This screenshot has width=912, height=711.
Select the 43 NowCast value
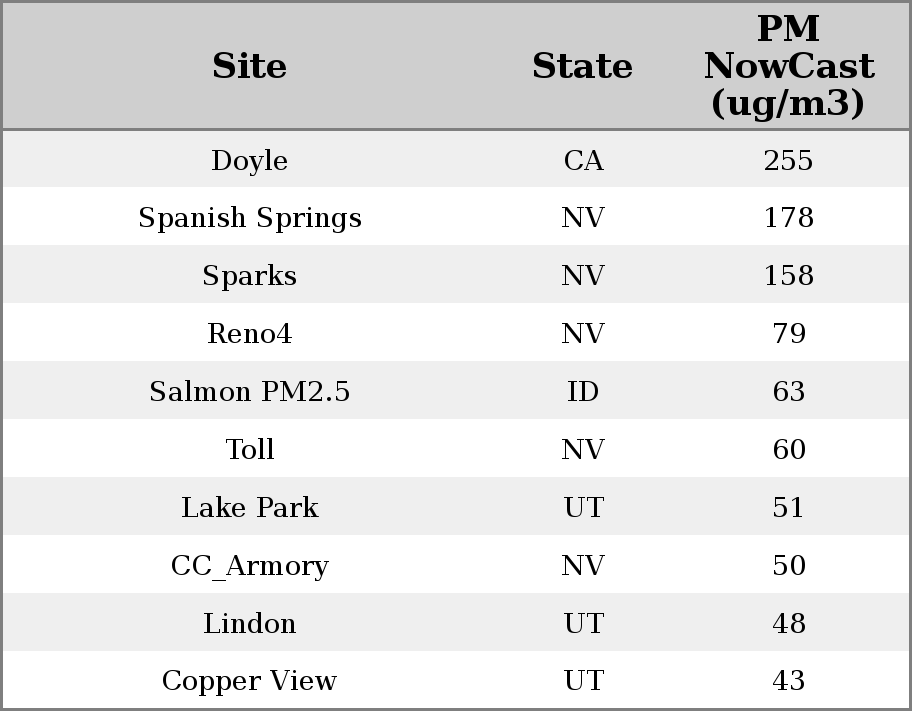788,681
